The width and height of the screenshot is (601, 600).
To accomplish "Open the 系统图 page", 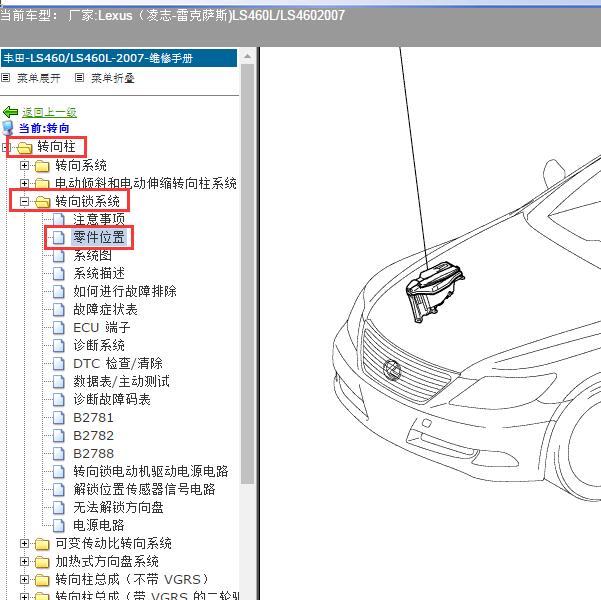I will 92,255.
